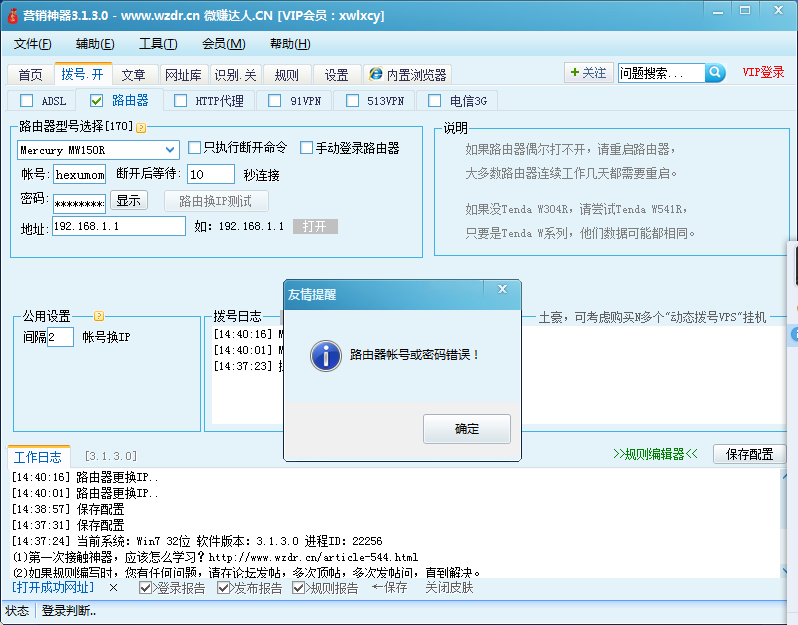
Task: Enable the HTTP代理 checkbox
Action: [181, 101]
